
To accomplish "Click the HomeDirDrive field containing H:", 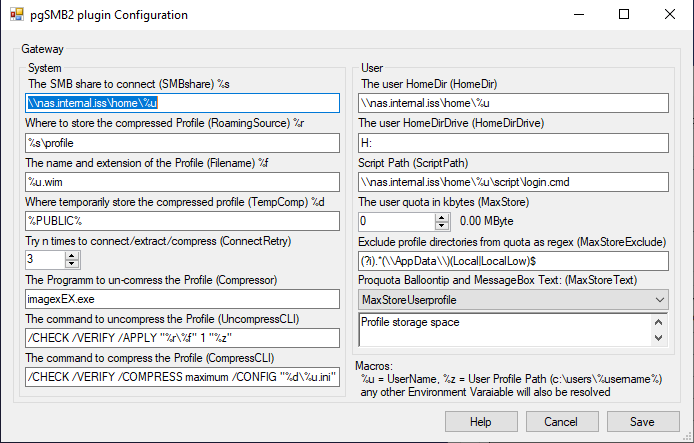I will (513, 143).
